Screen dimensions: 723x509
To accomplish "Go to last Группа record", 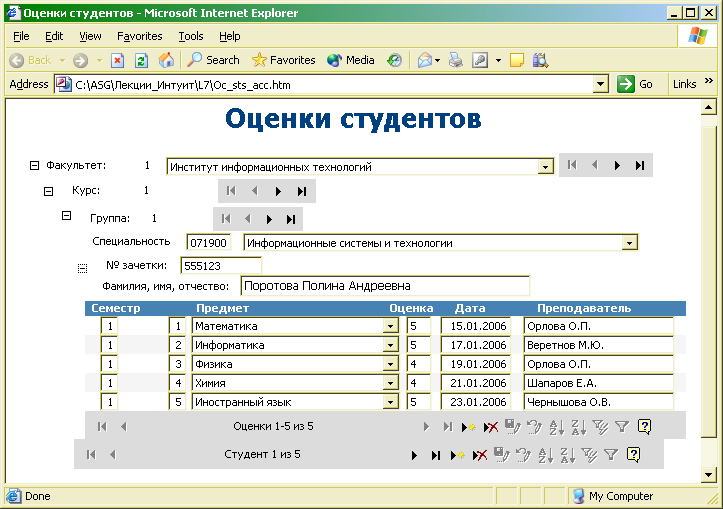I will [x=290, y=219].
